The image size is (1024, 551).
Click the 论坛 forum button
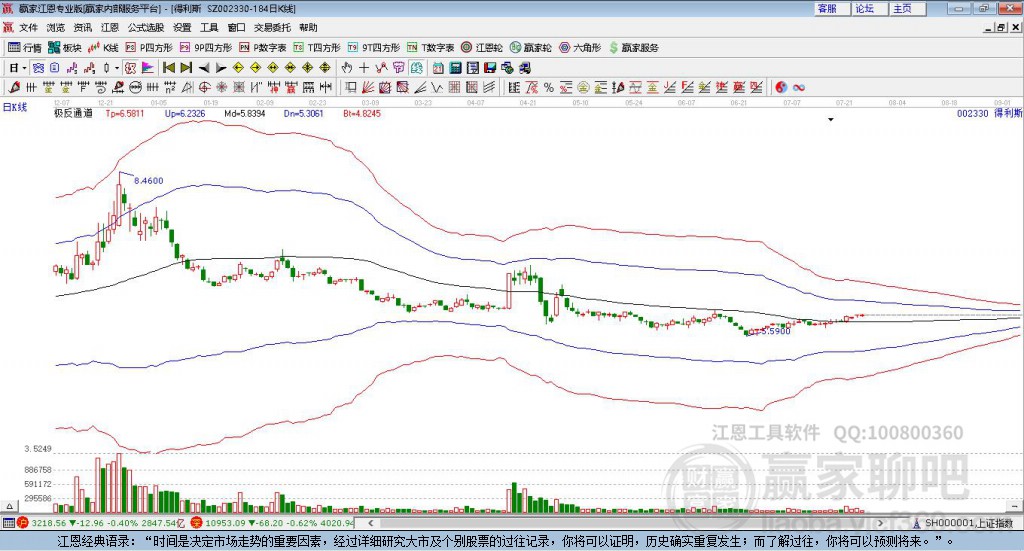click(x=870, y=8)
